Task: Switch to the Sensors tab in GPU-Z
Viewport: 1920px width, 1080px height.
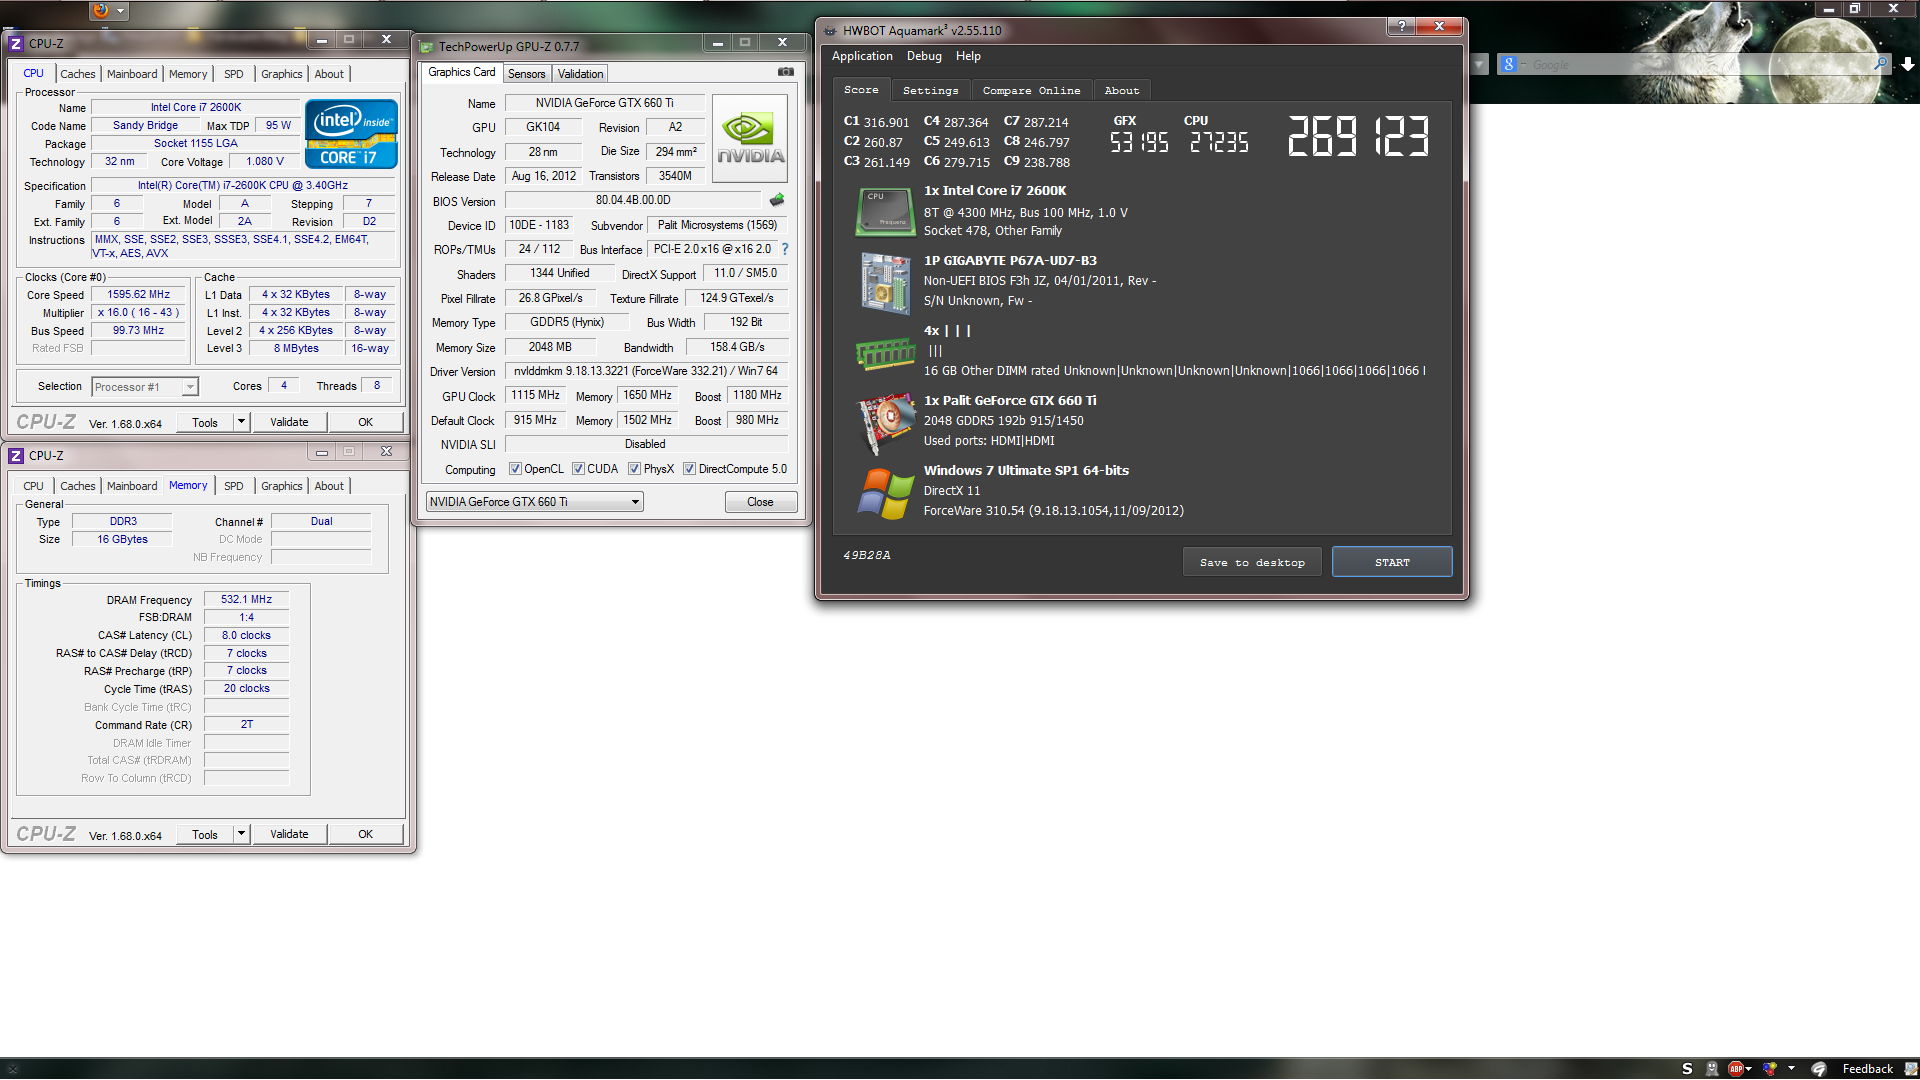Action: coord(526,74)
